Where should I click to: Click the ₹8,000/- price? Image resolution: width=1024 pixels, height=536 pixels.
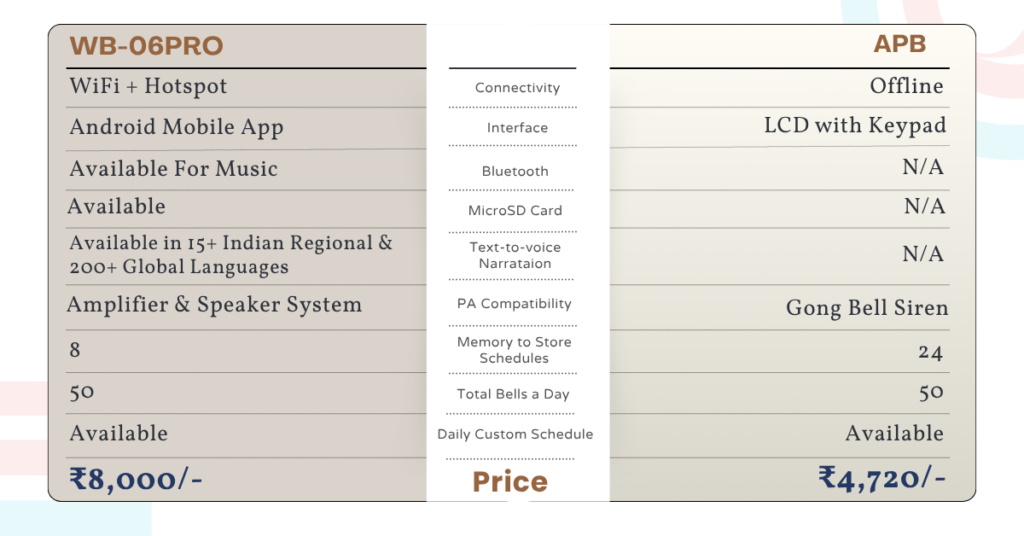pyautogui.click(x=136, y=480)
